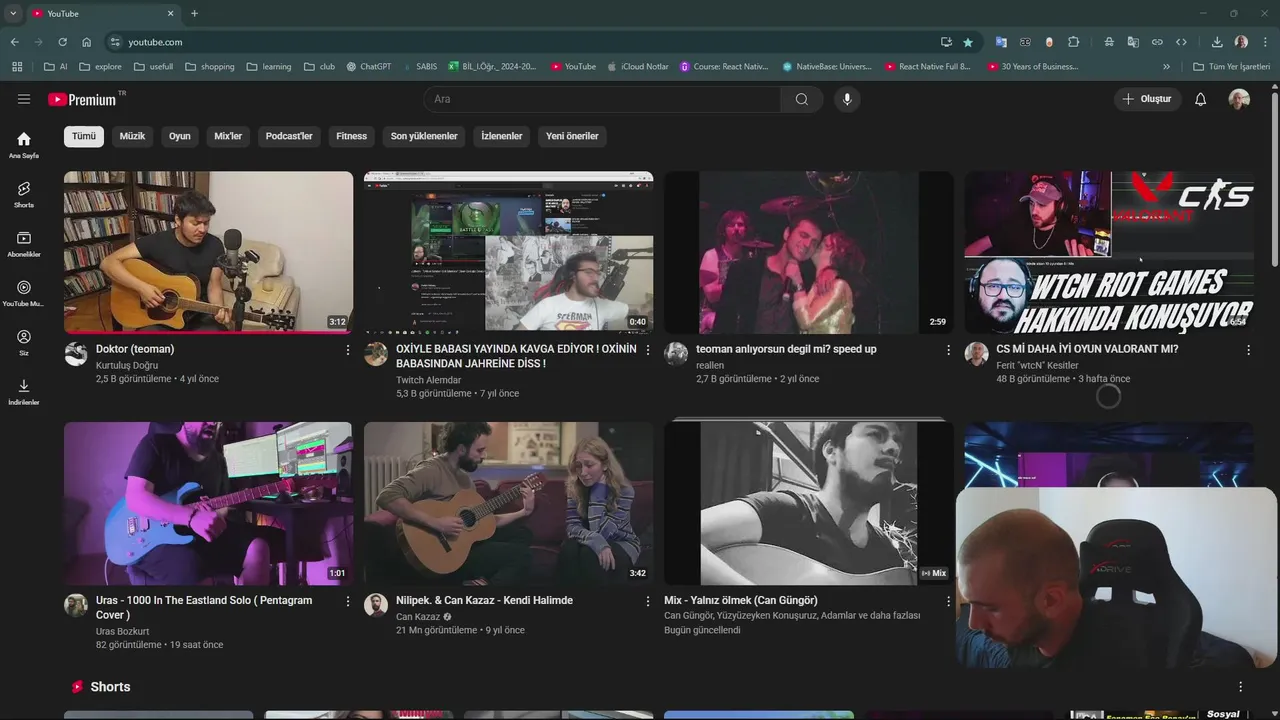Viewport: 1280px width, 720px height.
Task: Open Chrome downloads arrow icon
Action: [1217, 42]
